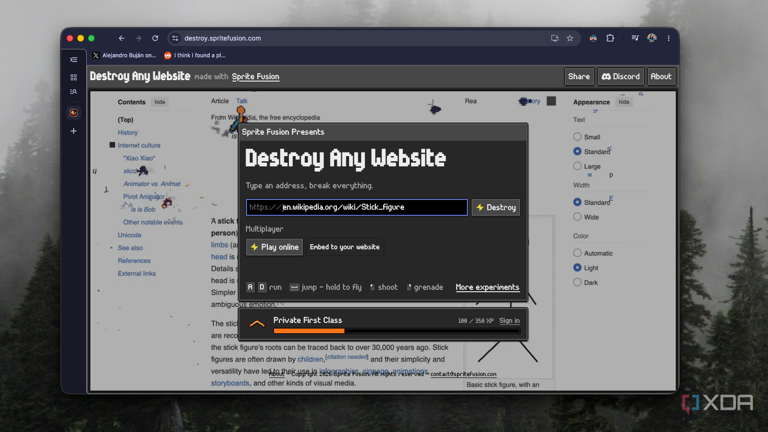Click the Destroy button
The image size is (768, 432).
tap(496, 207)
